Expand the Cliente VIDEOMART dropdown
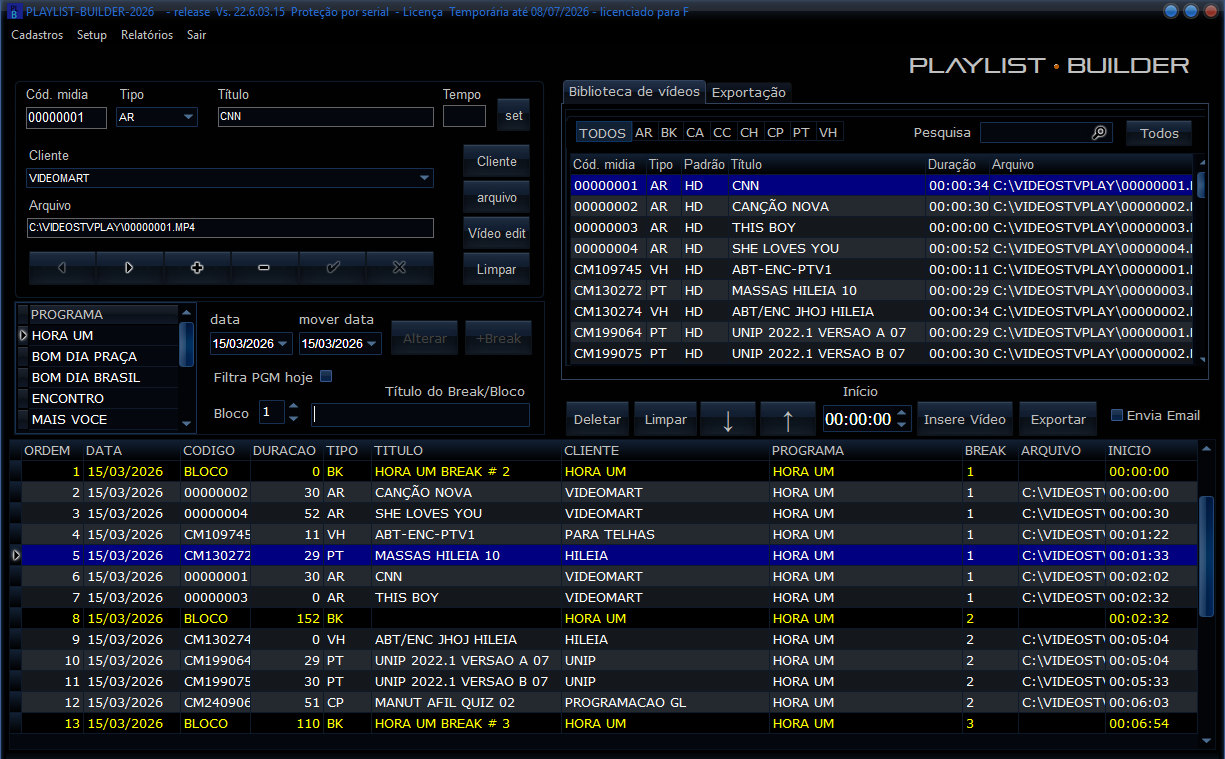1225x759 pixels. click(x=424, y=178)
